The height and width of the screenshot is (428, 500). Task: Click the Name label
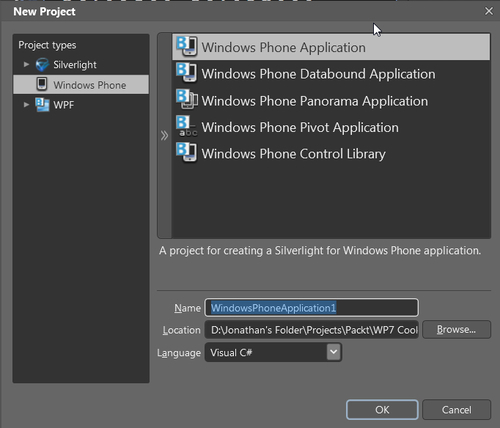187,308
